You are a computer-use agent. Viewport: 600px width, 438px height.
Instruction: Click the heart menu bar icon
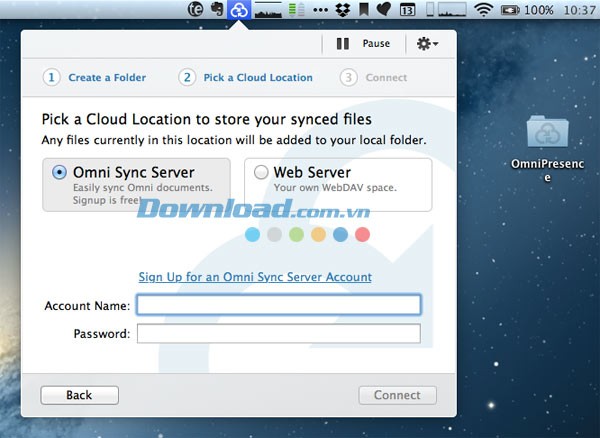pos(383,10)
